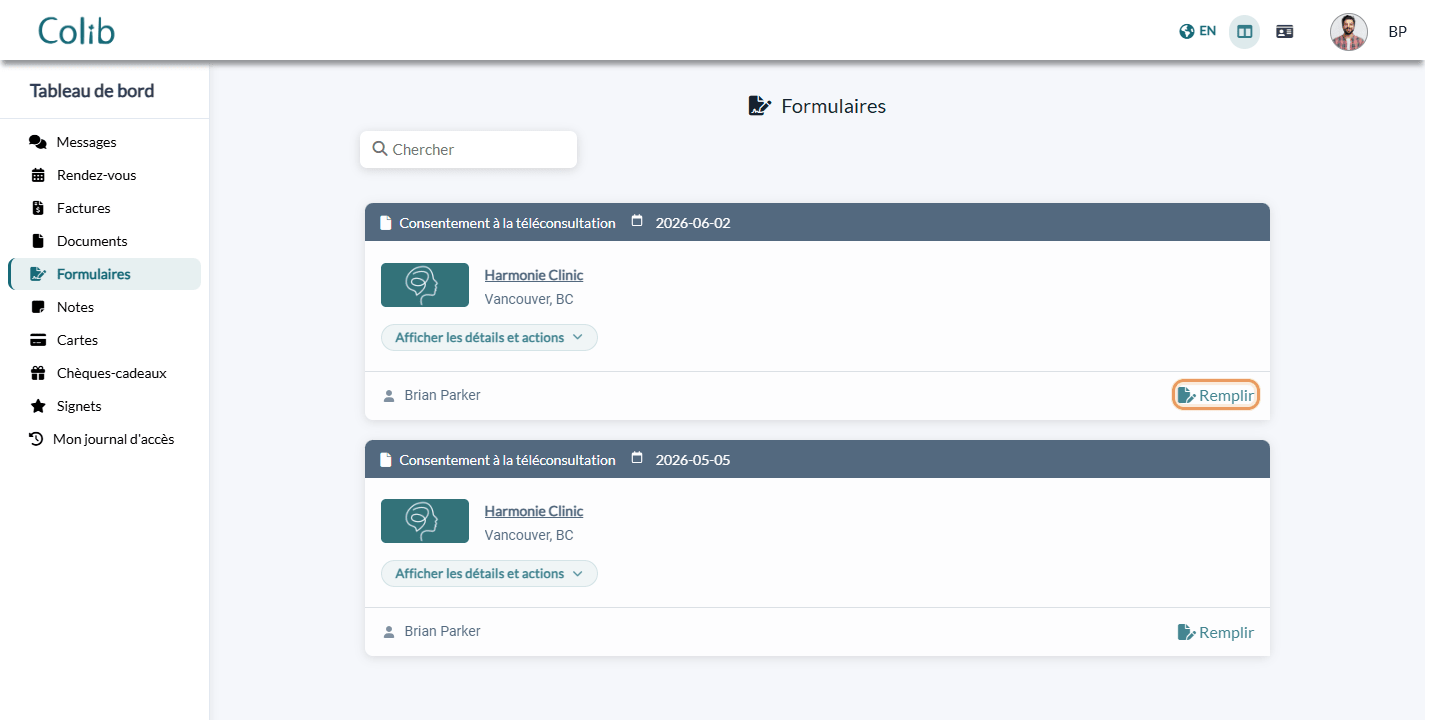Click the BP initials in the header

[x=1398, y=32]
